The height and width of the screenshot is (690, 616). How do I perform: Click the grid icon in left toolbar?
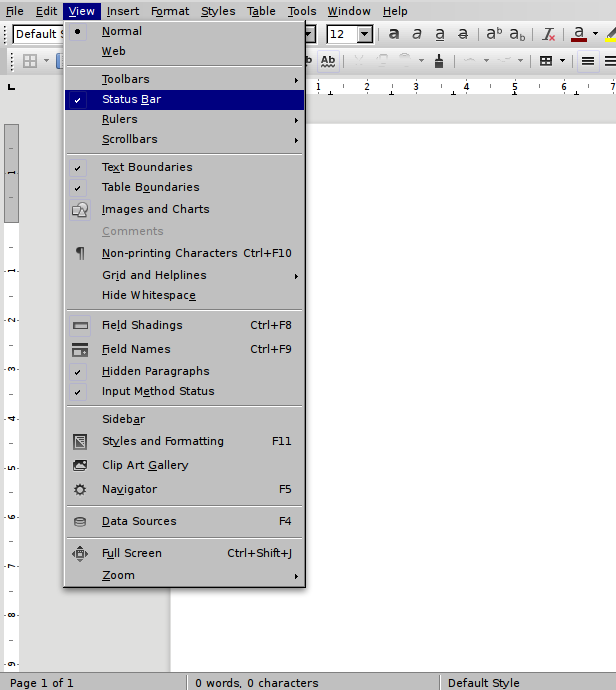30,61
